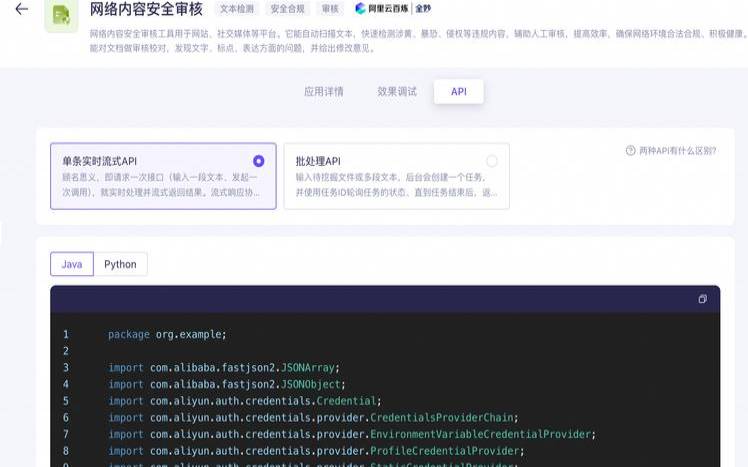Image resolution: width=748 pixels, height=467 pixels.
Task: Click the Credential import on line 5
Action: (245, 401)
